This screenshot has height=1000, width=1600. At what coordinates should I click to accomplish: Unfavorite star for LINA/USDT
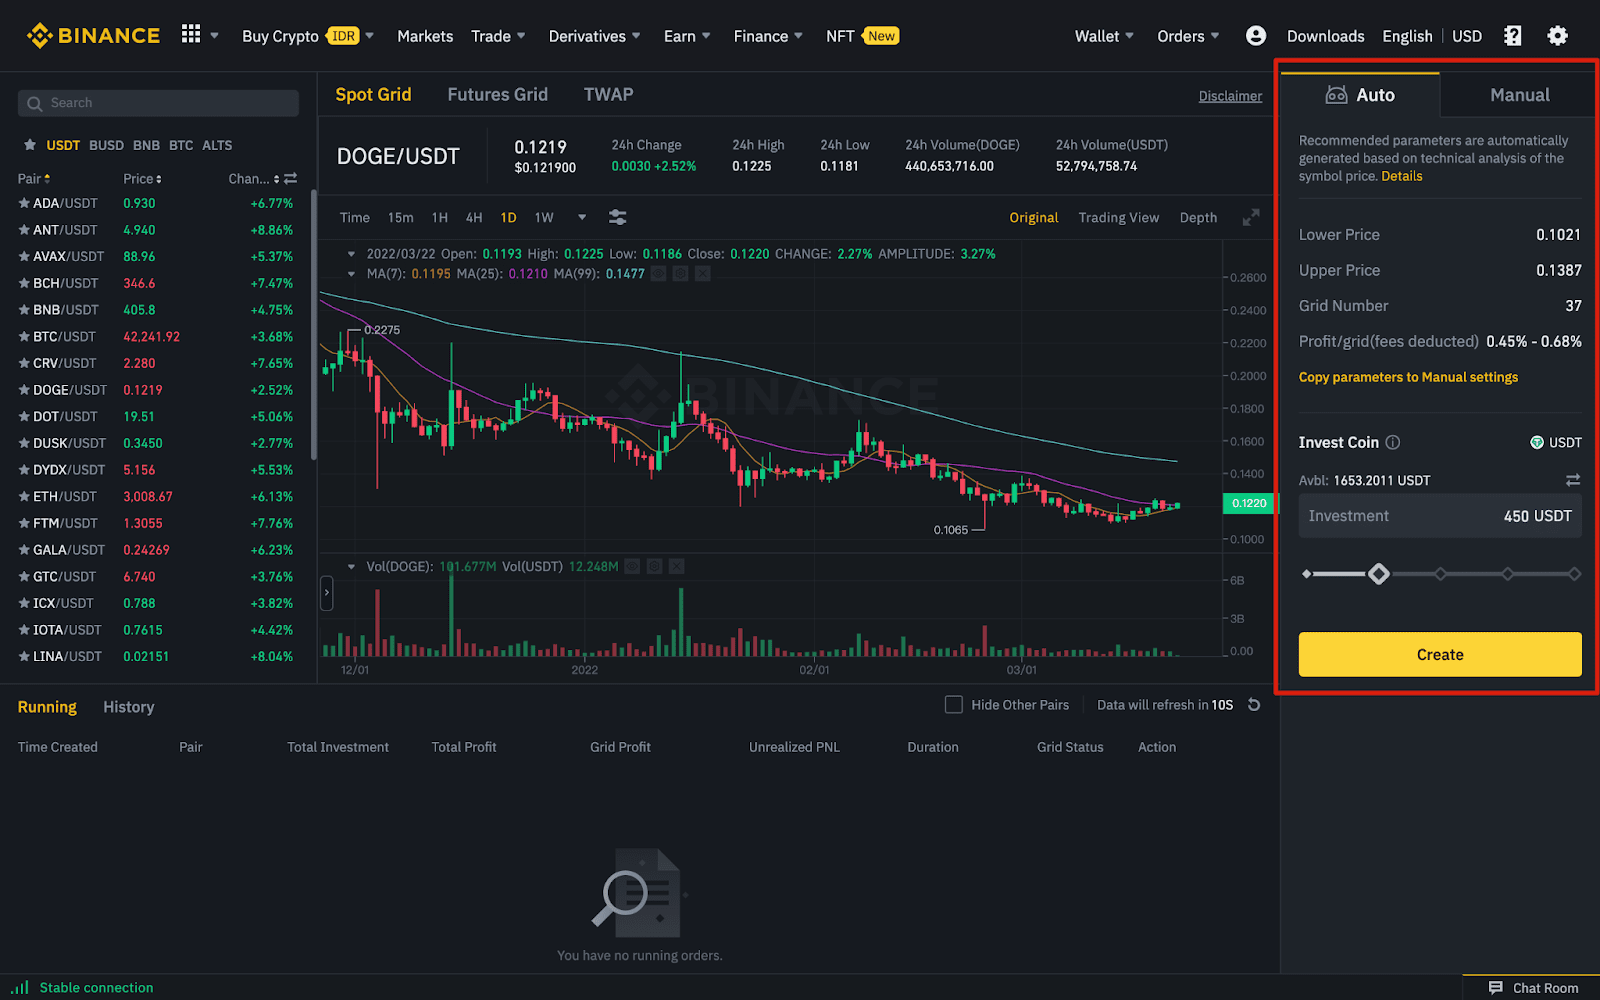(x=24, y=656)
